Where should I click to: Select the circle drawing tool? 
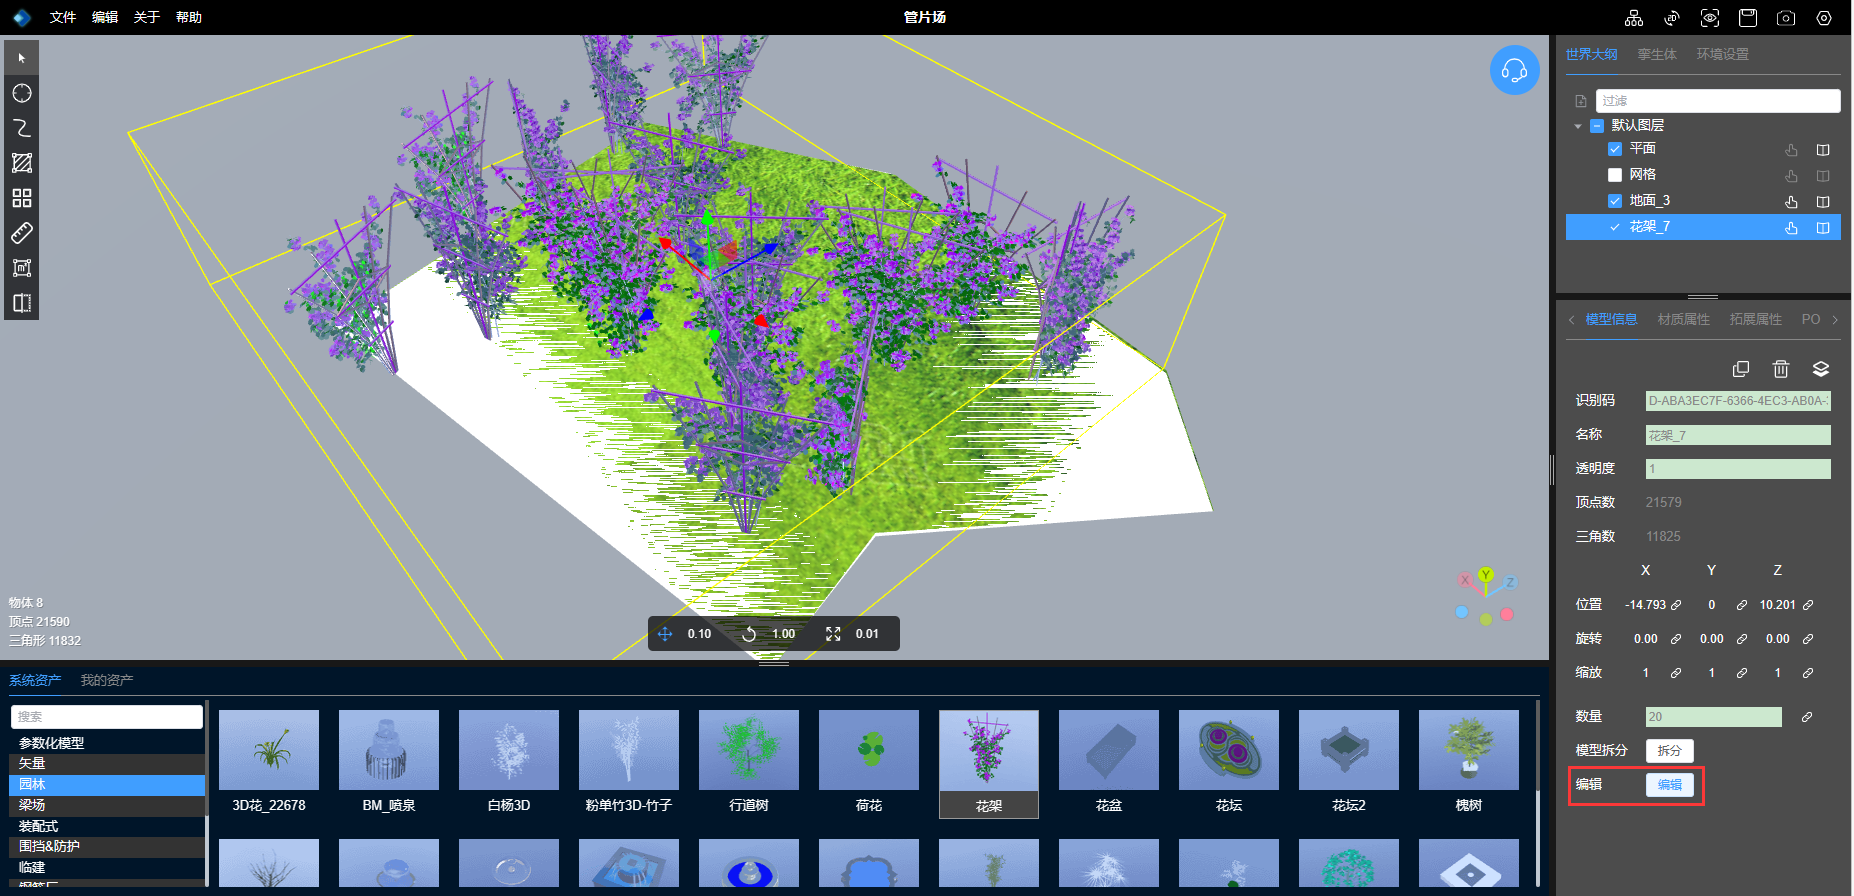22,93
